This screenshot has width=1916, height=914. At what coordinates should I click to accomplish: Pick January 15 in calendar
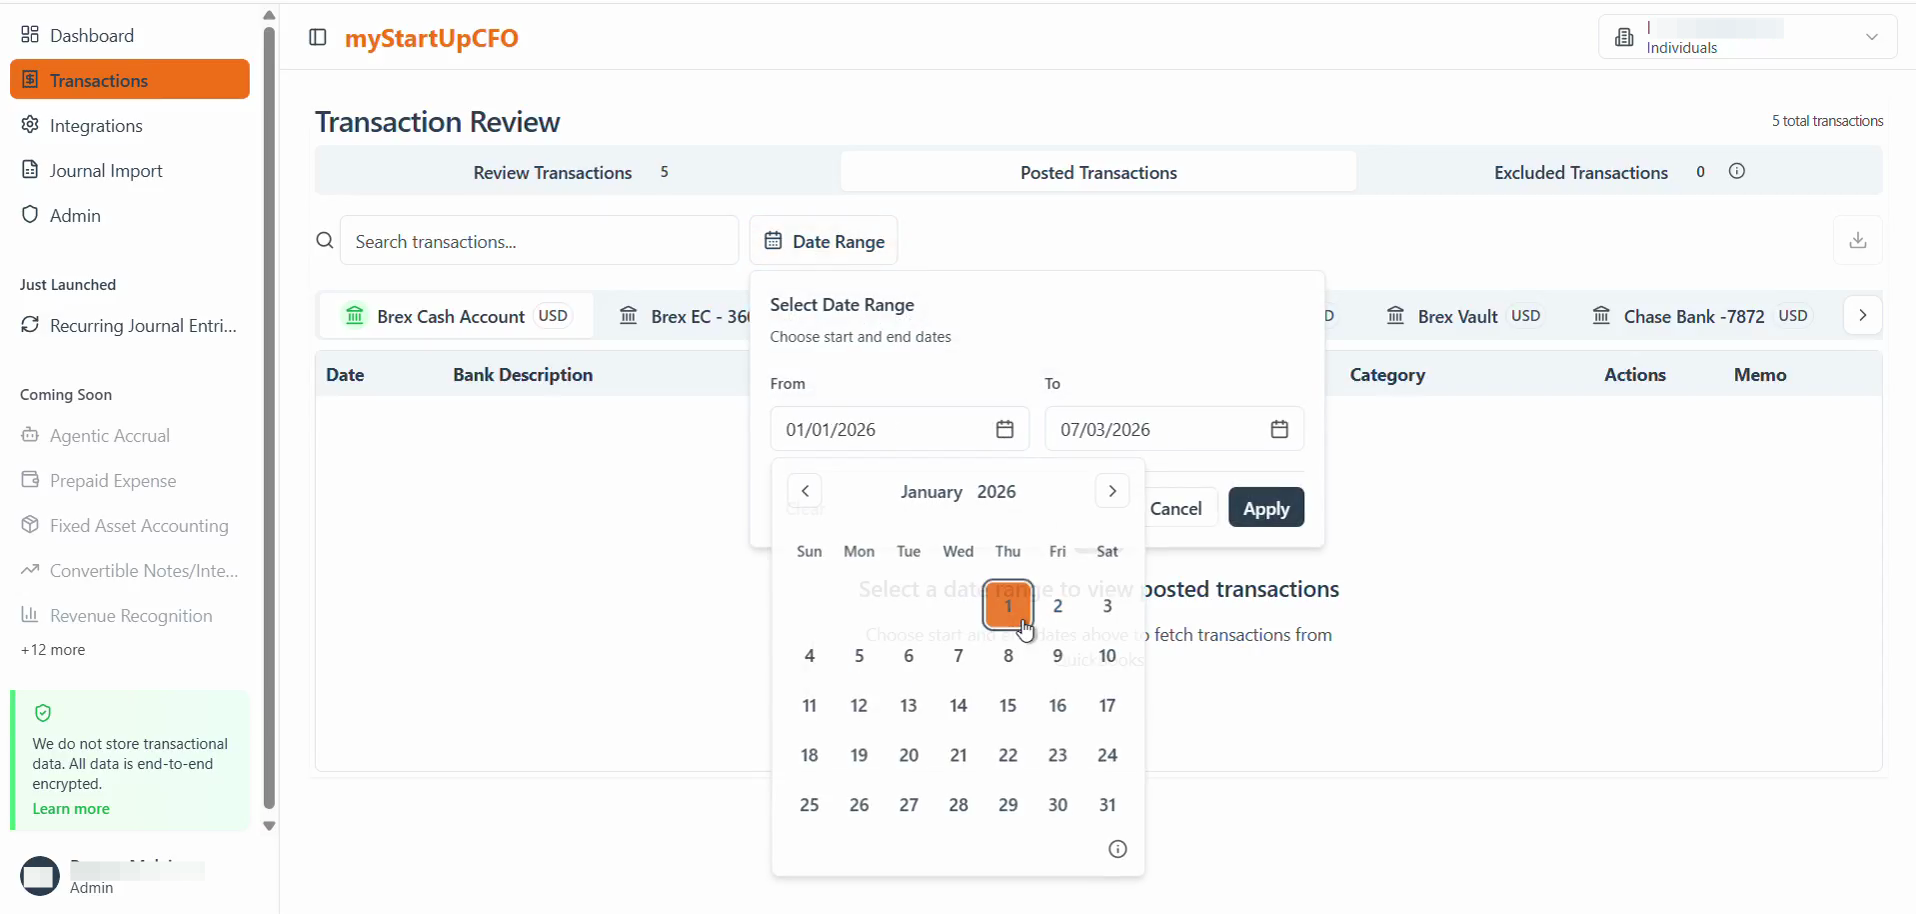[1008, 706]
